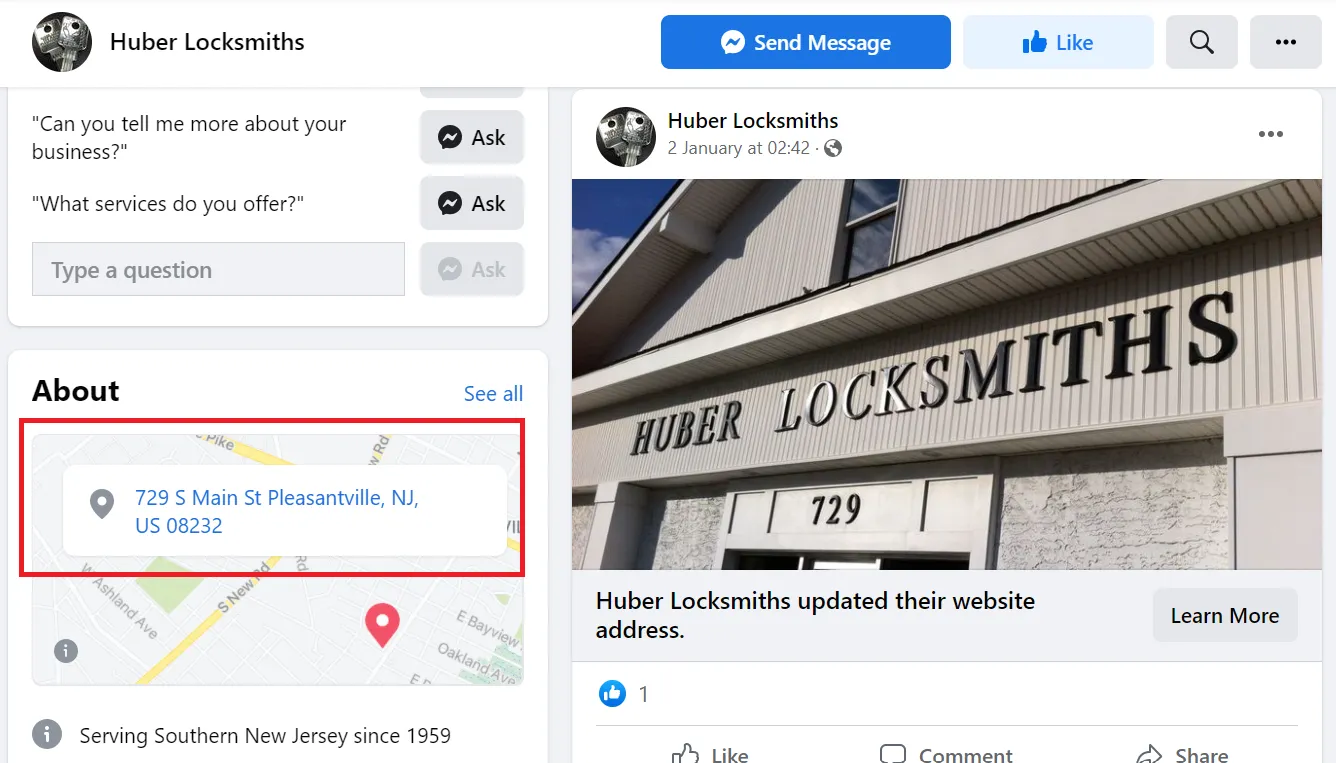Screen dimensions: 1336x763
Task: Open the 729 S Main St address link
Action: click(277, 511)
